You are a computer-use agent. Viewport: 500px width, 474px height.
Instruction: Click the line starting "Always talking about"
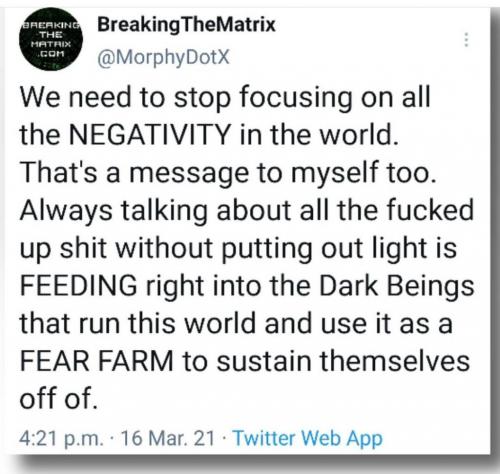247,210
